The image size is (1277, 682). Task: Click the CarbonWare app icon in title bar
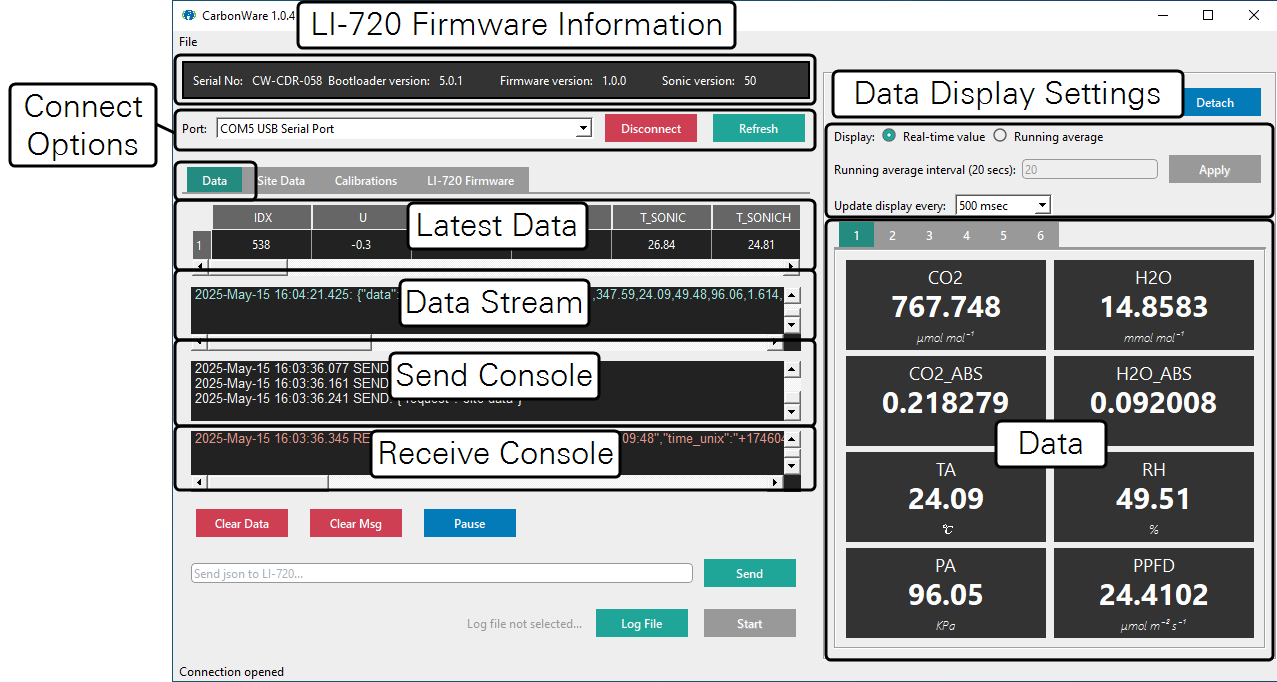188,16
